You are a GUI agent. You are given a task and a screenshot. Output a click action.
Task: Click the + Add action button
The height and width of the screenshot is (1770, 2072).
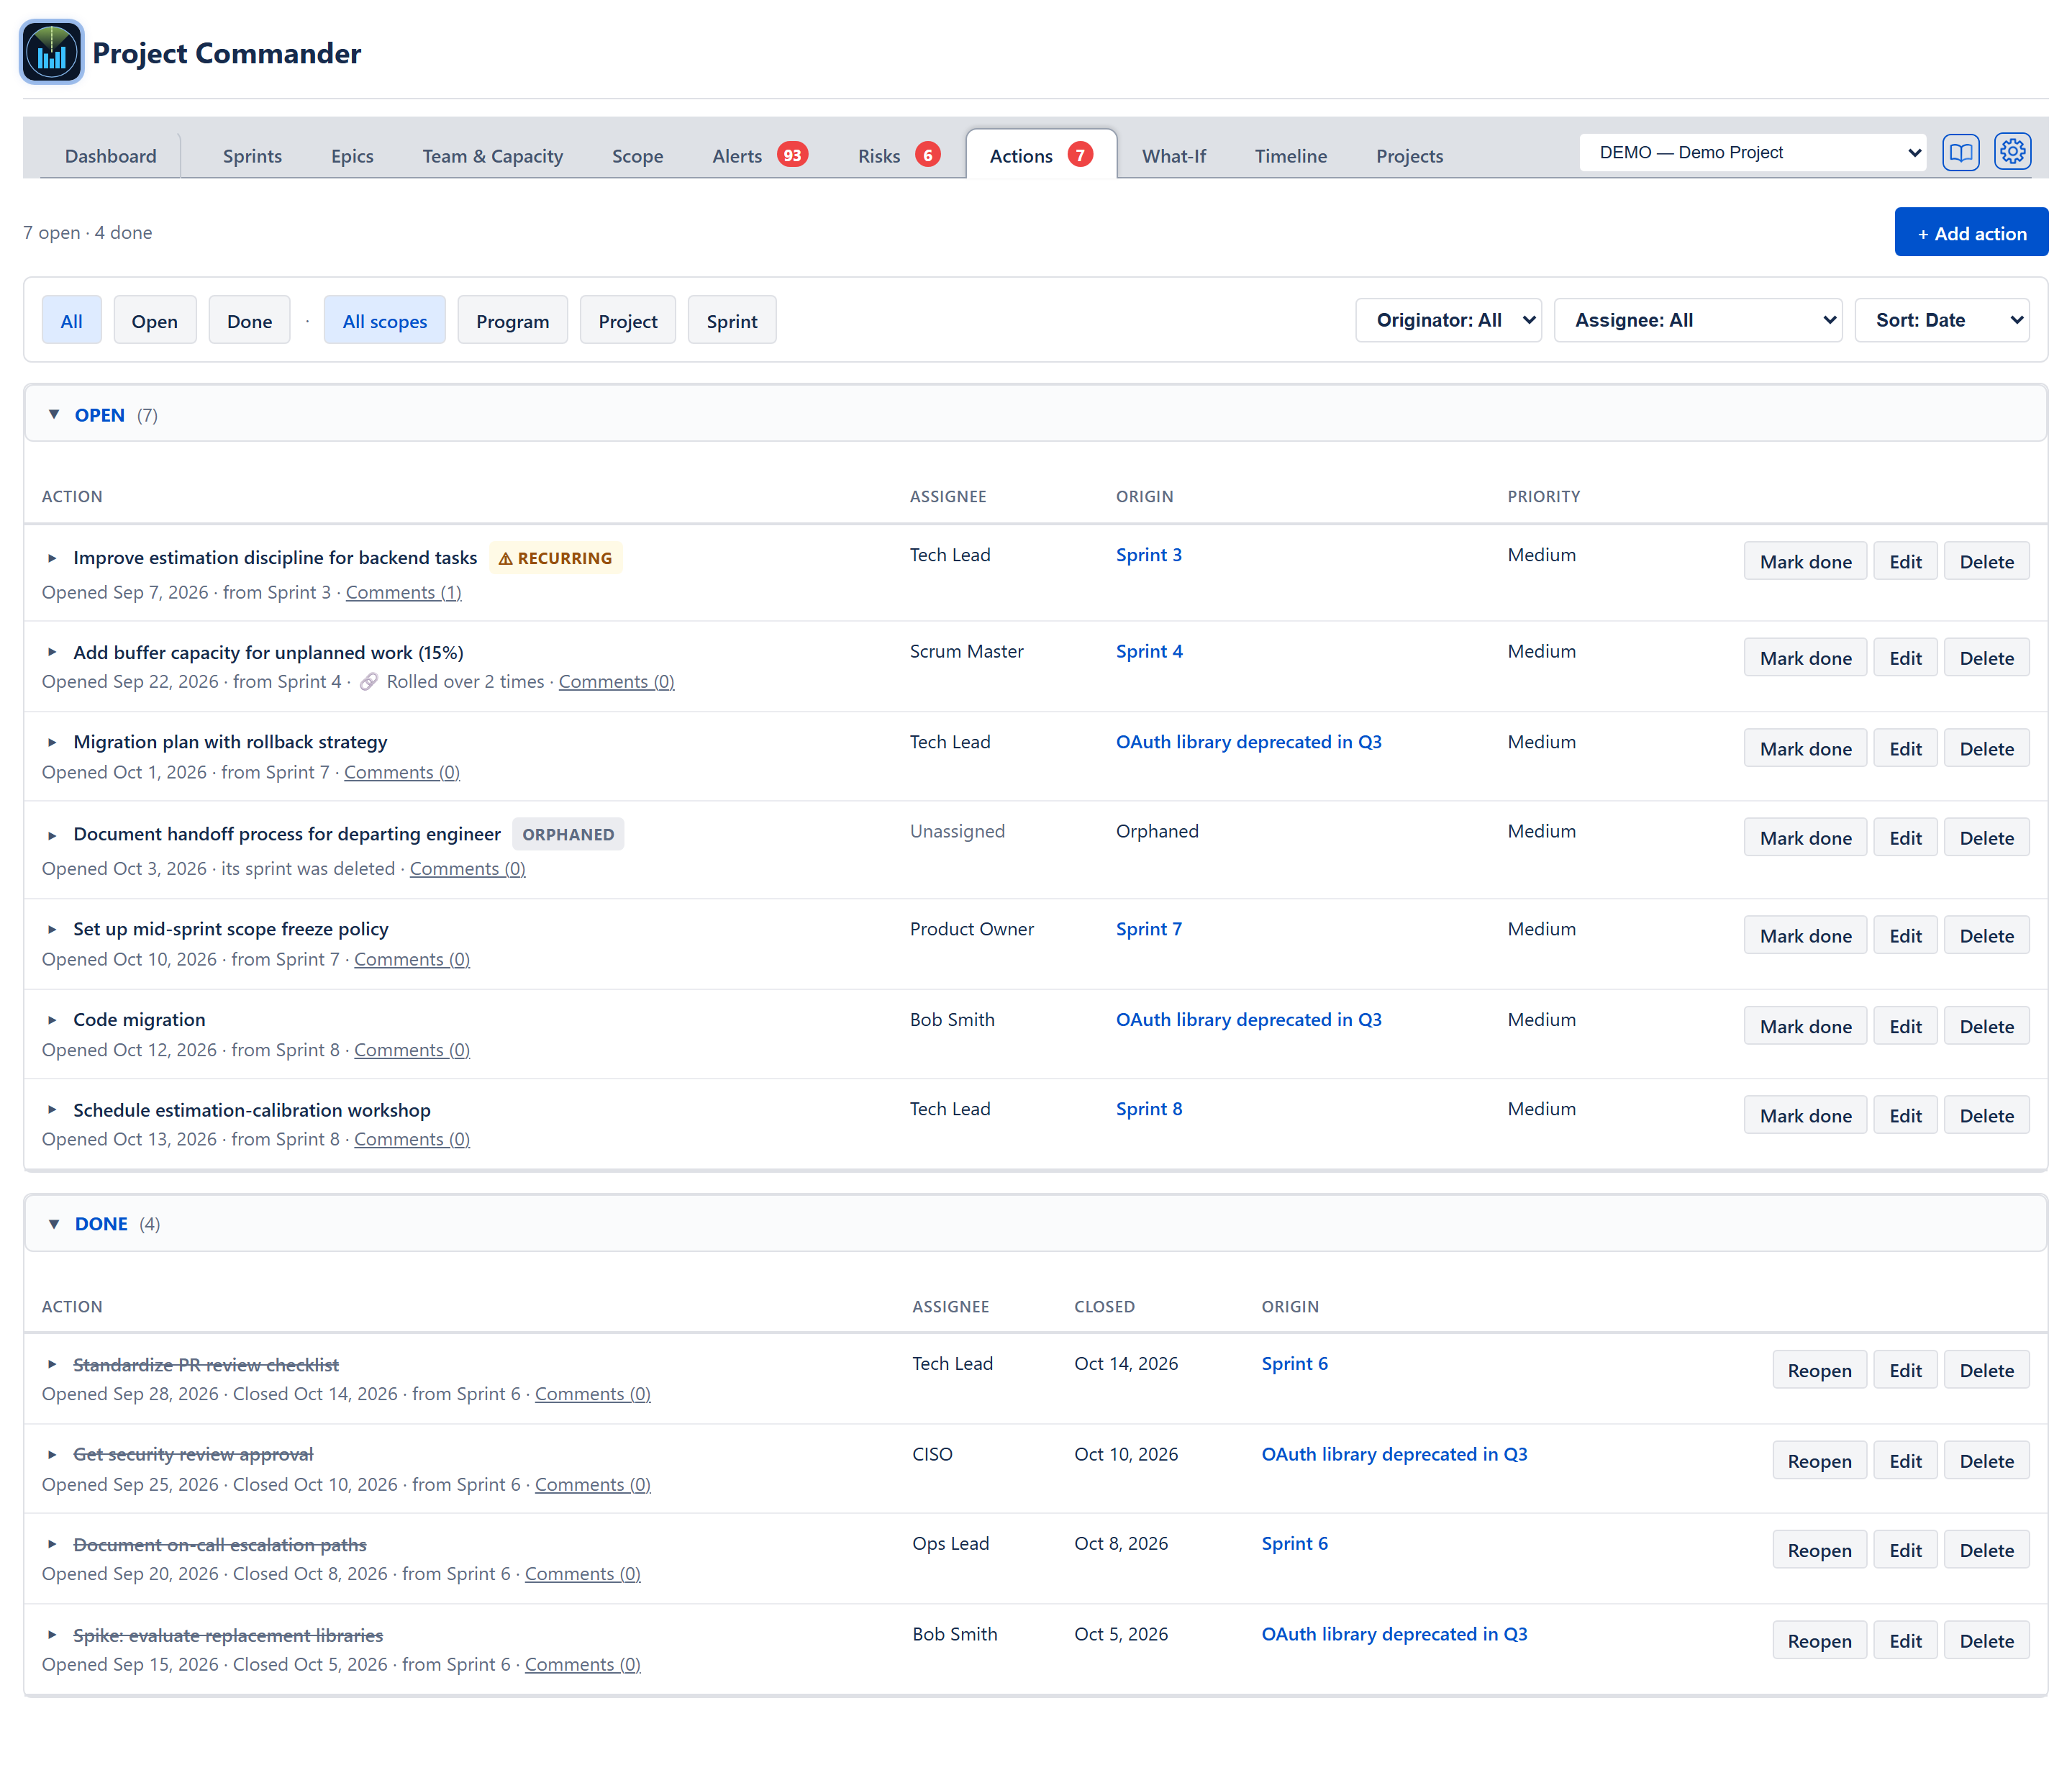1971,233
